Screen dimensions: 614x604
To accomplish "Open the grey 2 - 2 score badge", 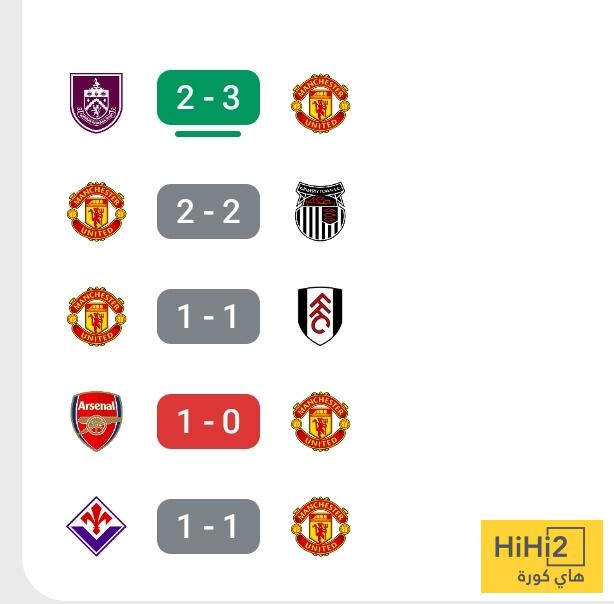I will click(x=208, y=211).
